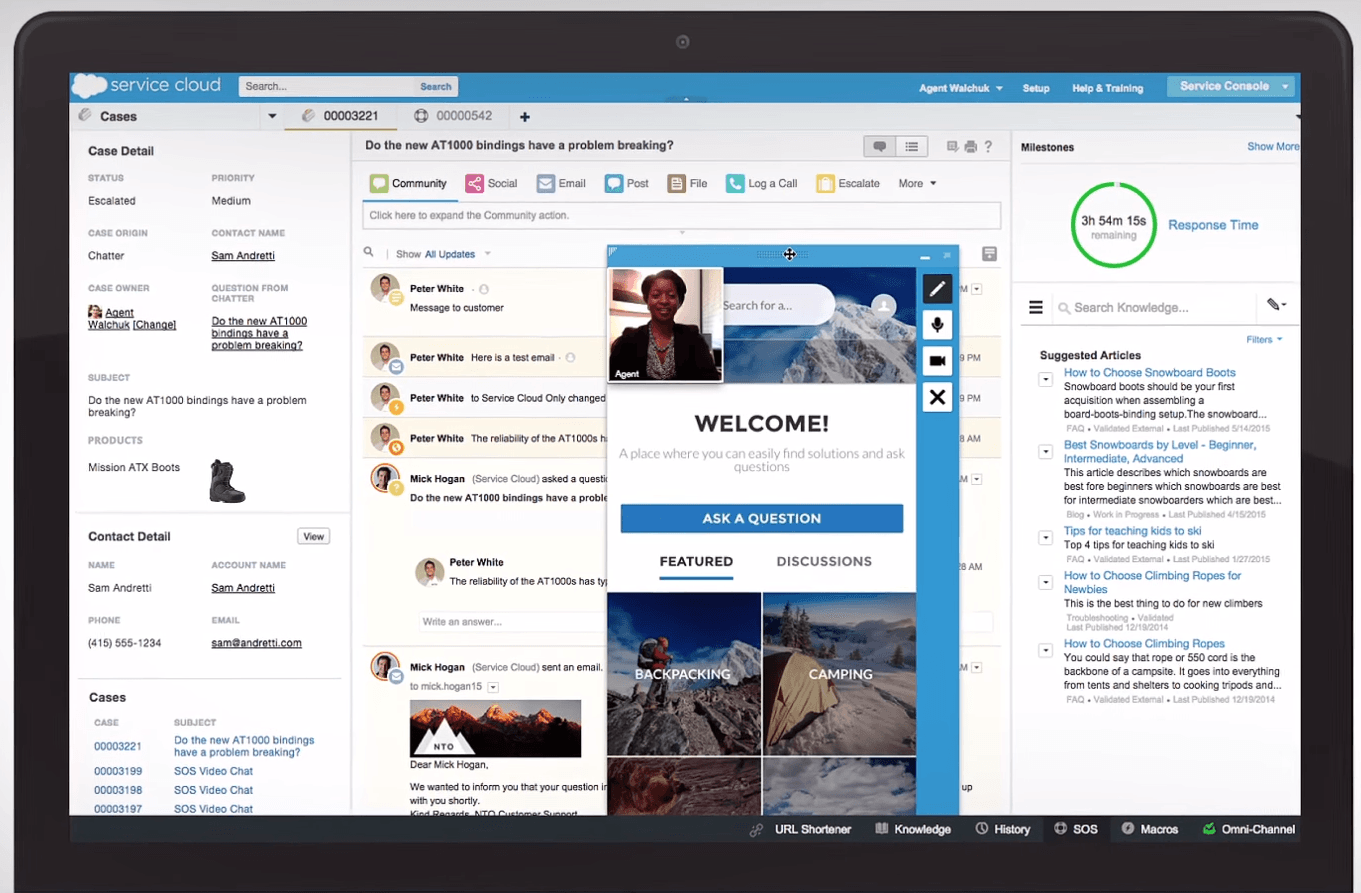
Task: Select the Post action
Action: pos(627,183)
